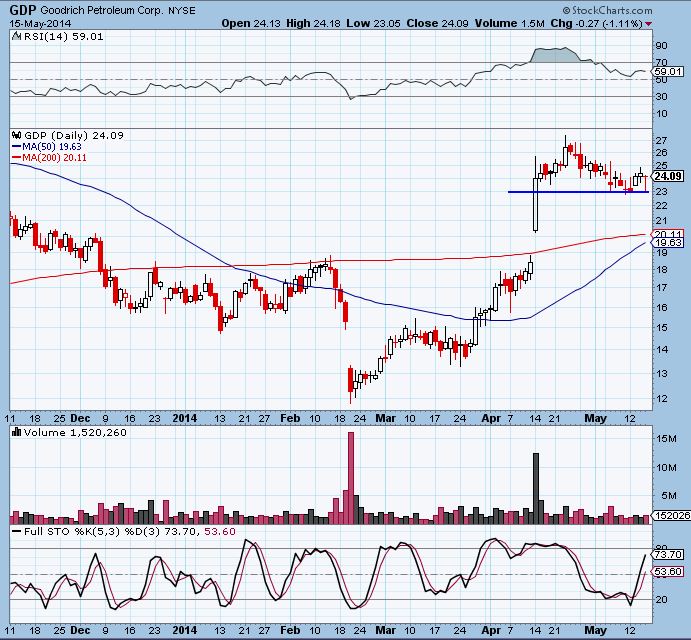Click the 53.60 stochastic %D axis tag
This screenshot has width=691, height=640.
pos(669,572)
